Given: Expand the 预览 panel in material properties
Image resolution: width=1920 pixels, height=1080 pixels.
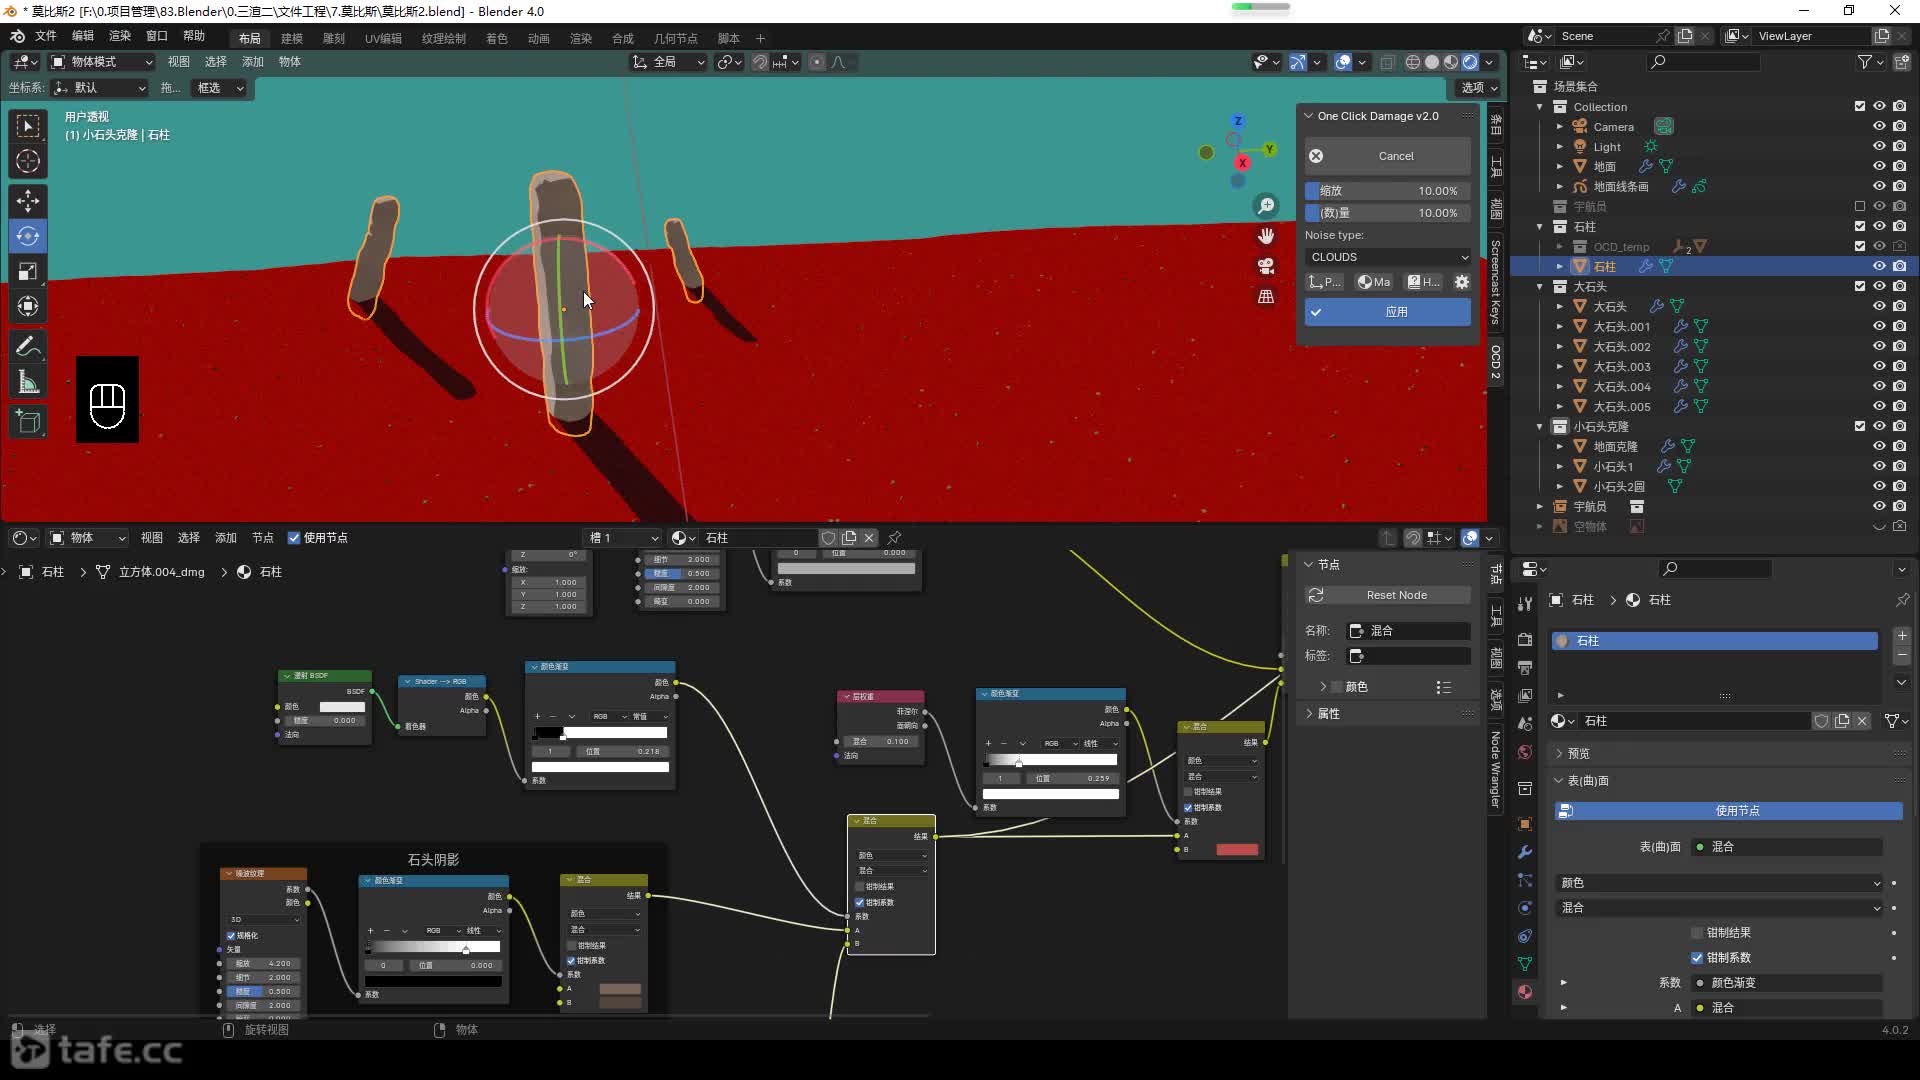Looking at the screenshot, I should (1578, 754).
